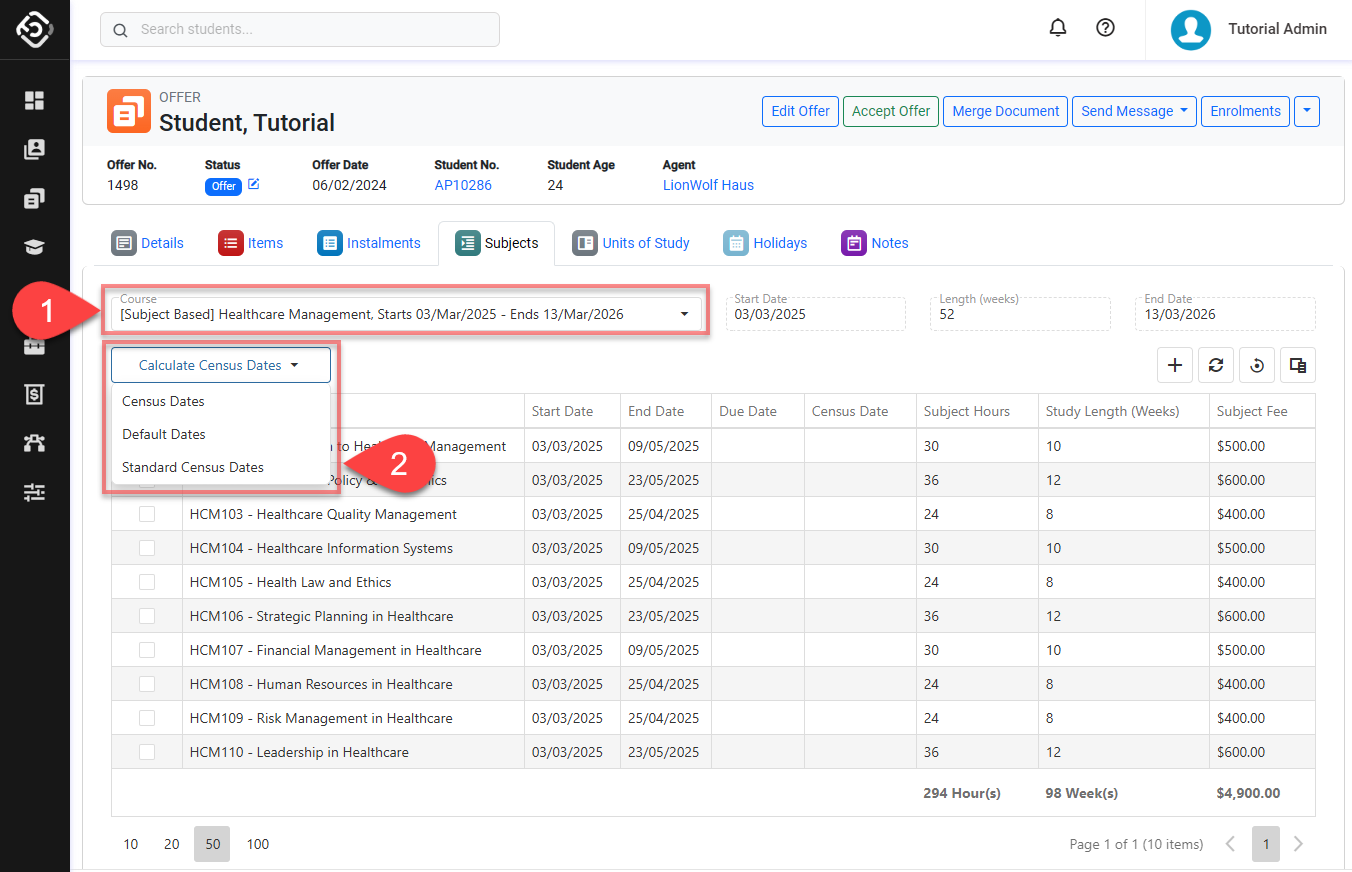Open the settings sliders sidebar icon
Screen dimensions: 1352x872
[x=35, y=492]
